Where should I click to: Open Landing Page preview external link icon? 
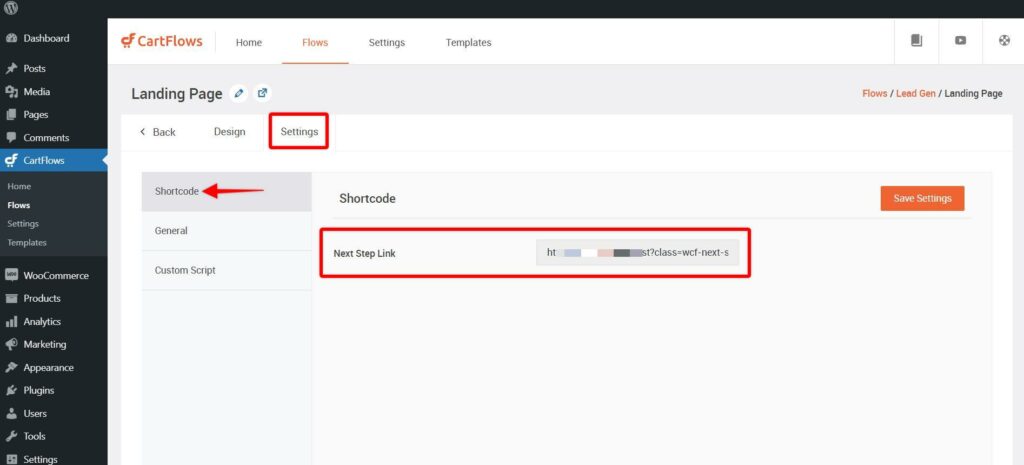(262, 93)
